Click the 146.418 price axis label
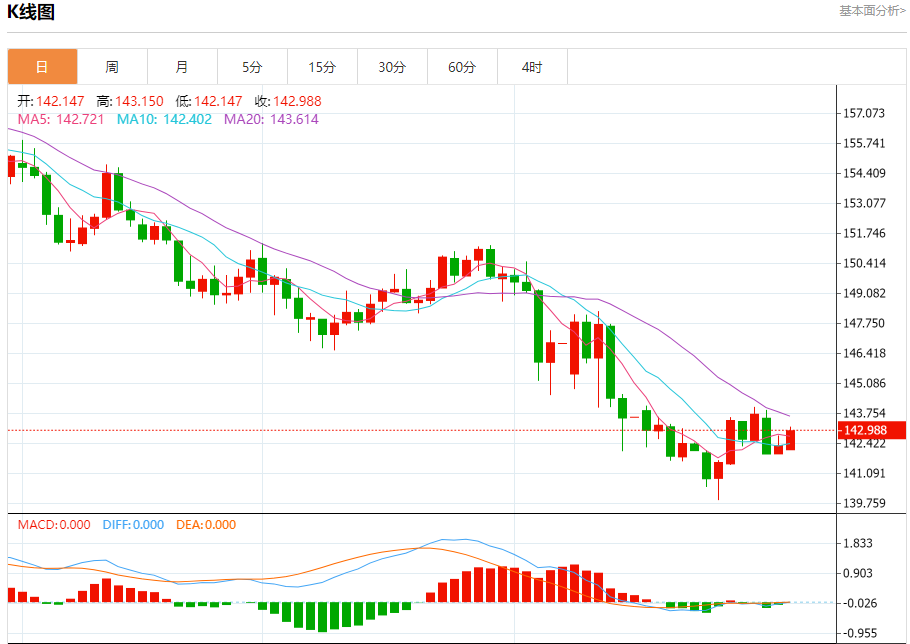 pyautogui.click(x=864, y=353)
